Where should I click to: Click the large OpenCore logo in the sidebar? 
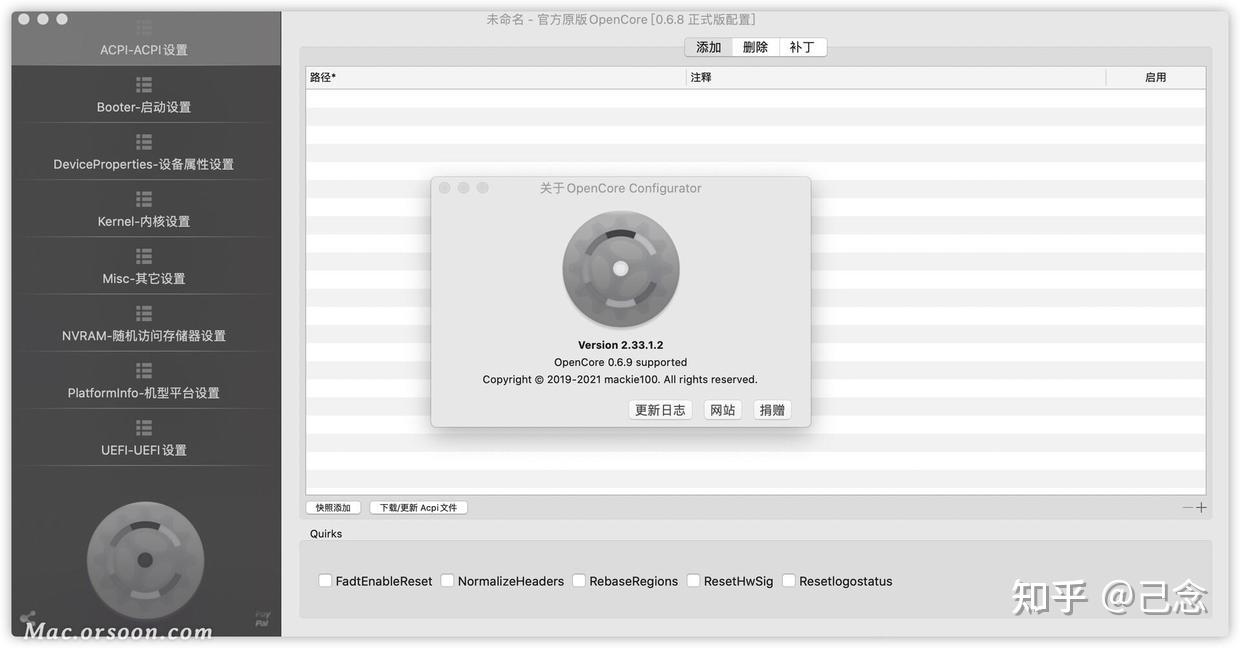point(145,560)
